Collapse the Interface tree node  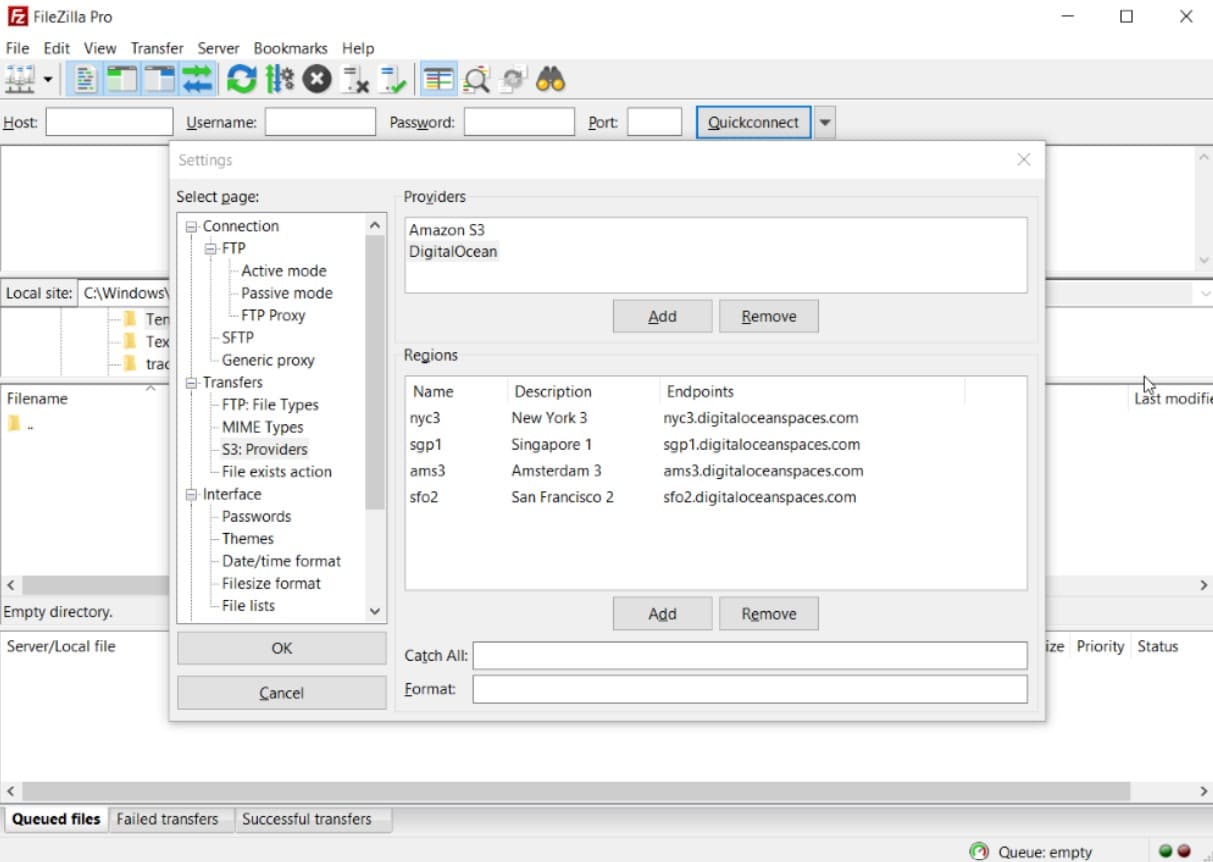pos(192,494)
